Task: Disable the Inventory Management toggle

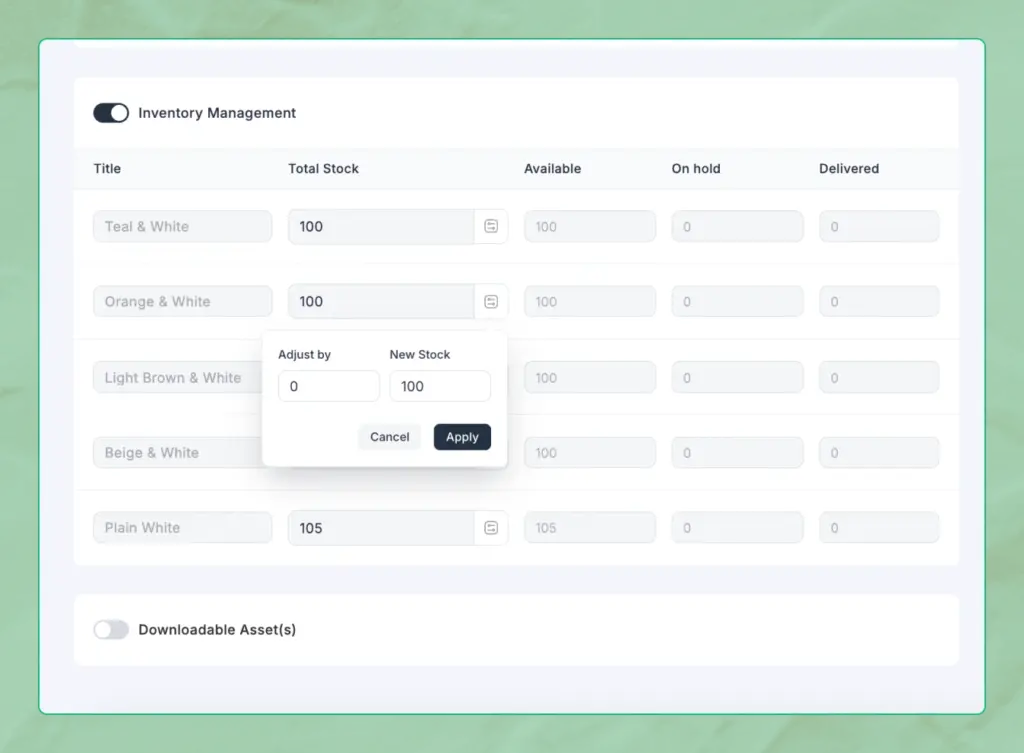Action: click(111, 113)
